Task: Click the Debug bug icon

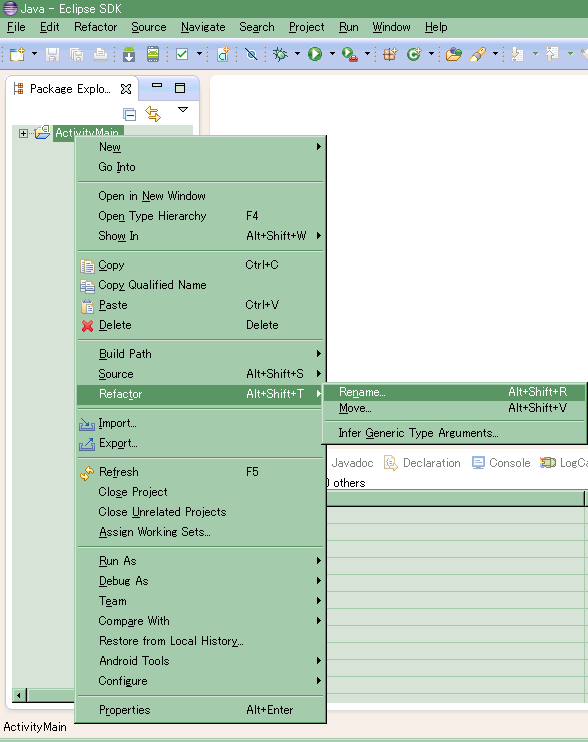Action: point(280,54)
